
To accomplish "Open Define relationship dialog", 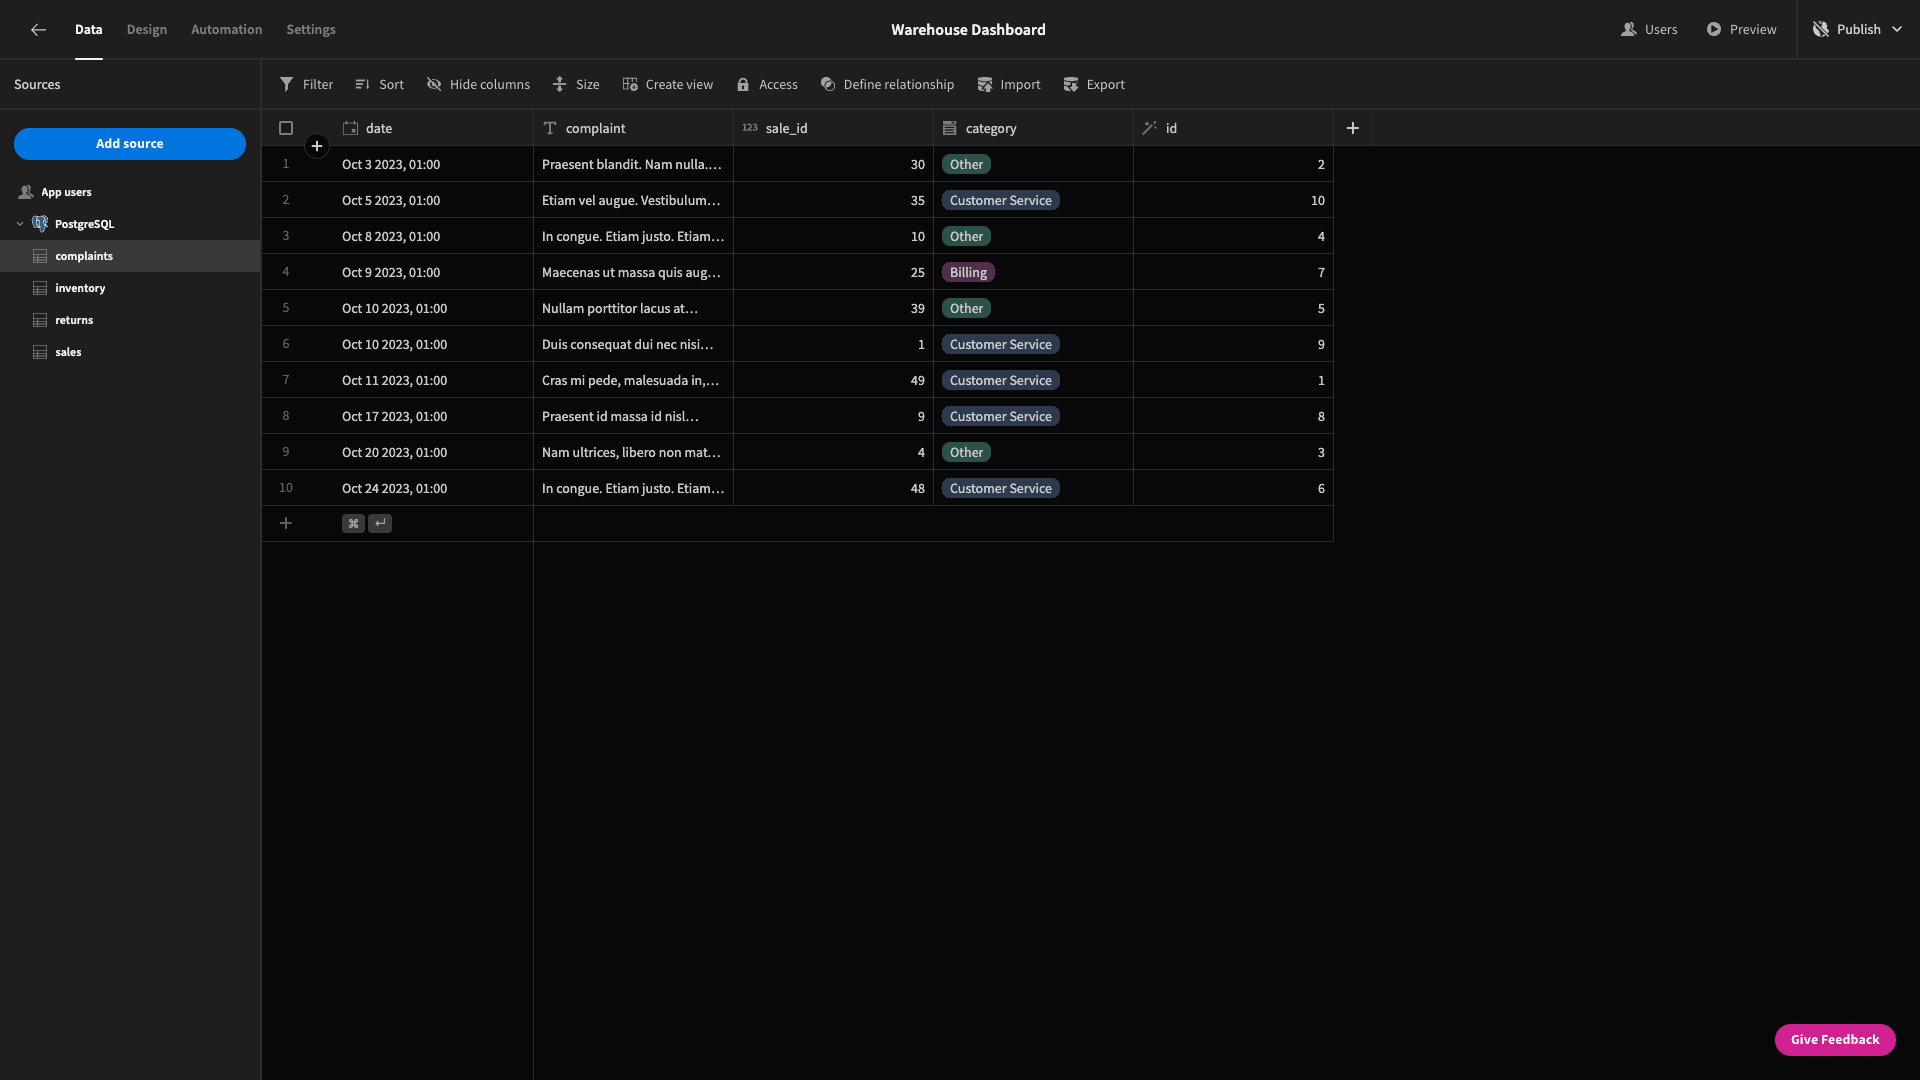I will [887, 85].
